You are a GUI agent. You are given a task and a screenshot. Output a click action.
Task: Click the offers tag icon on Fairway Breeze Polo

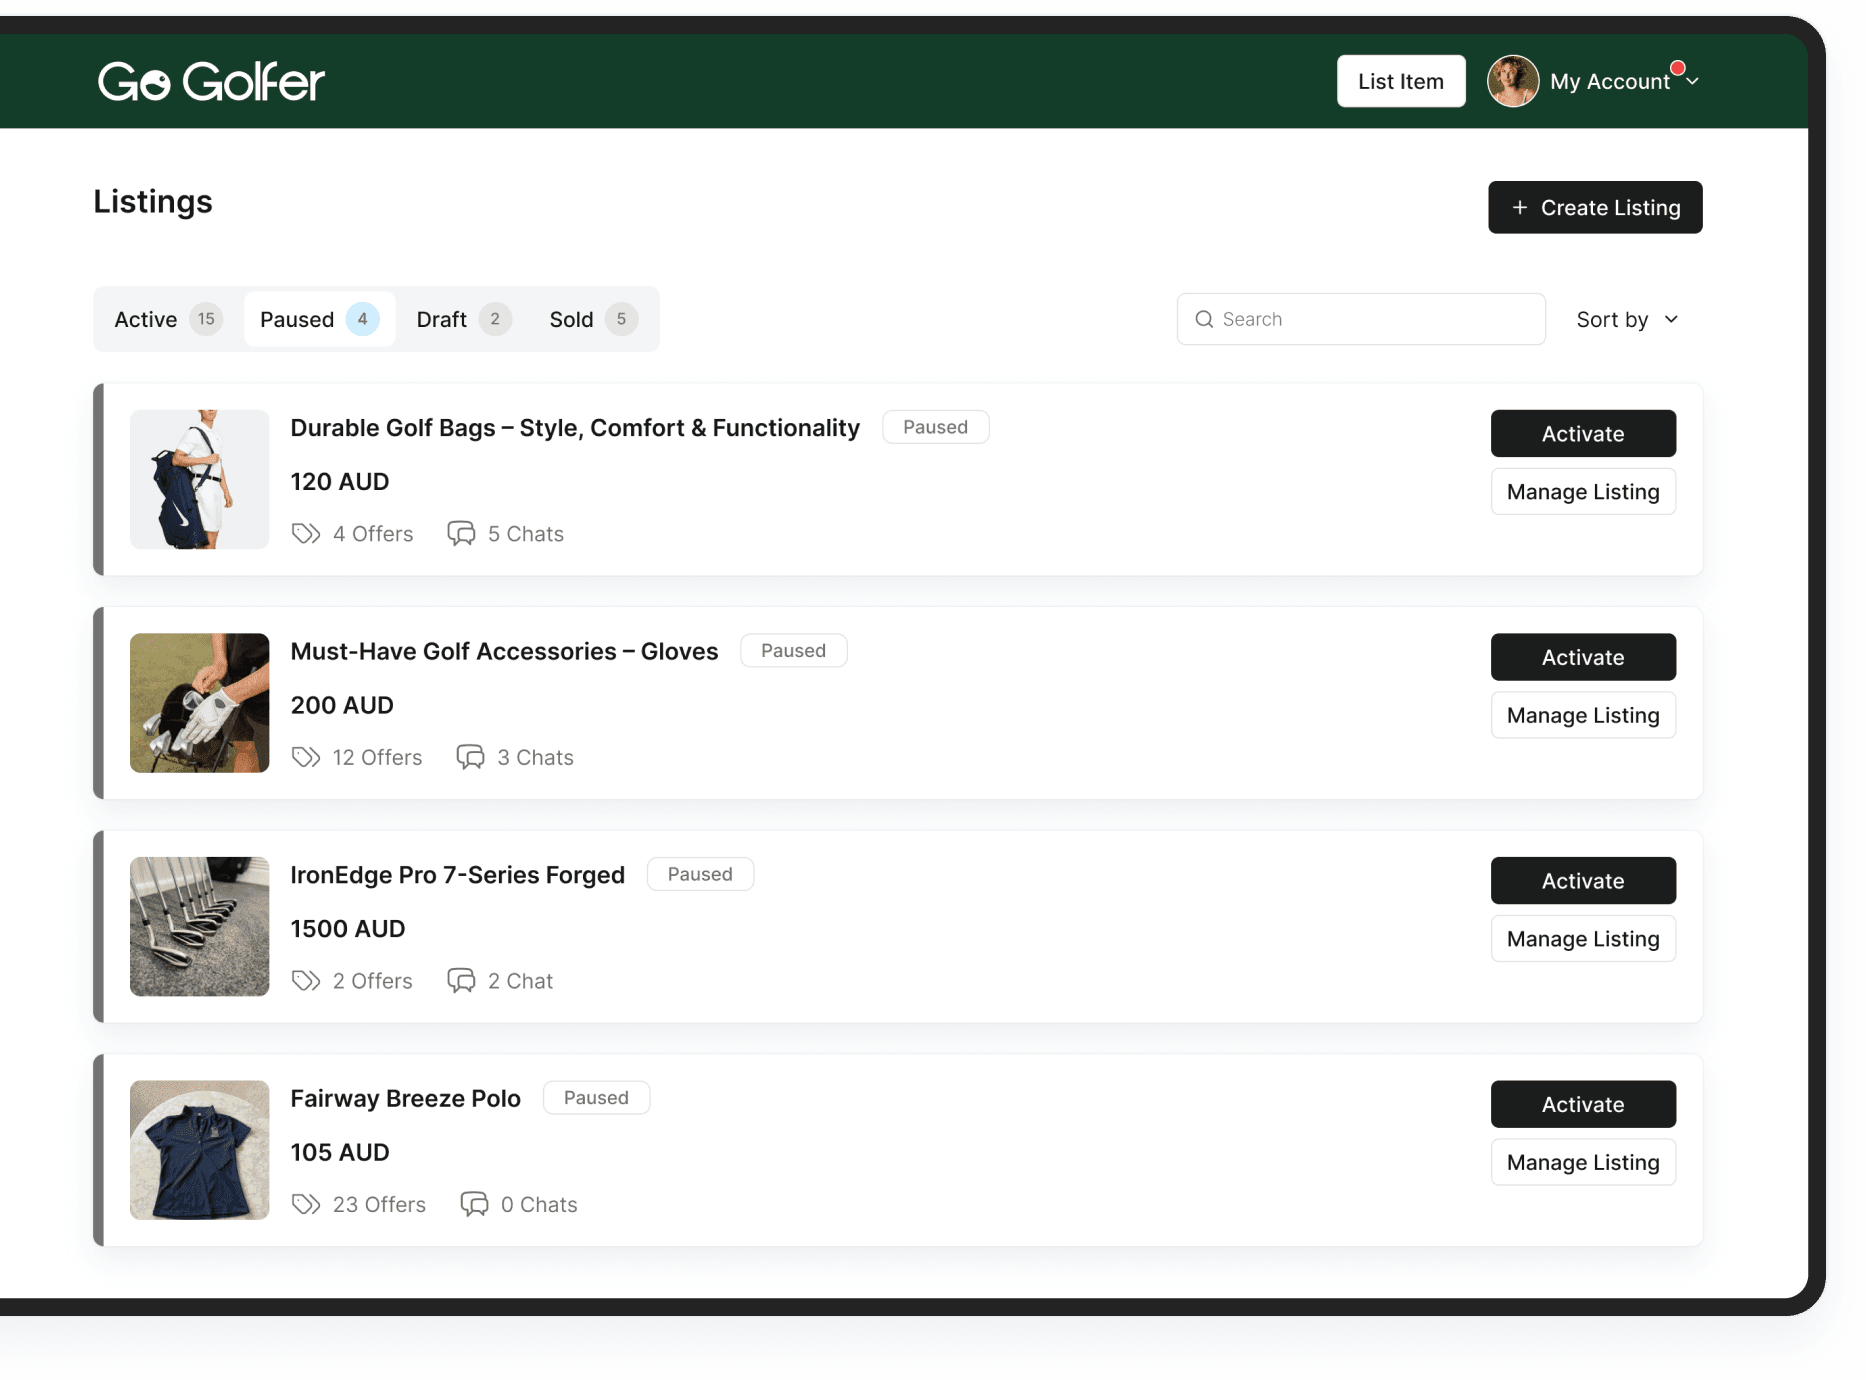point(305,1204)
